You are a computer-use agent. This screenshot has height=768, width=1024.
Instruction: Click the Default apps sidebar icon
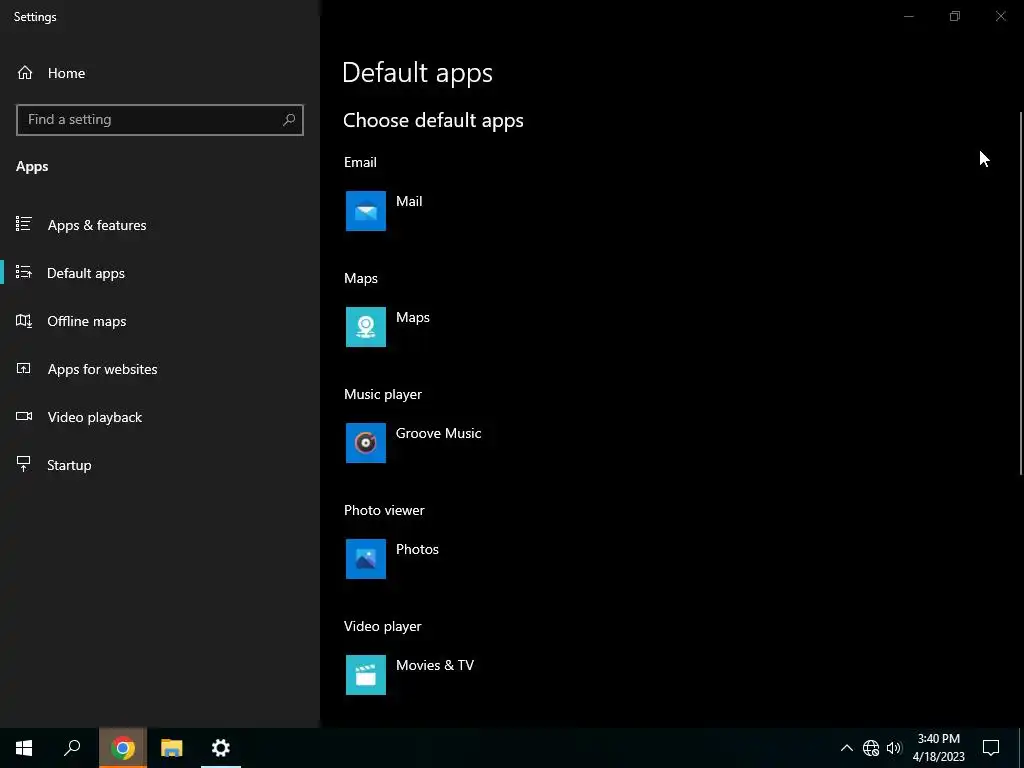[x=24, y=272]
